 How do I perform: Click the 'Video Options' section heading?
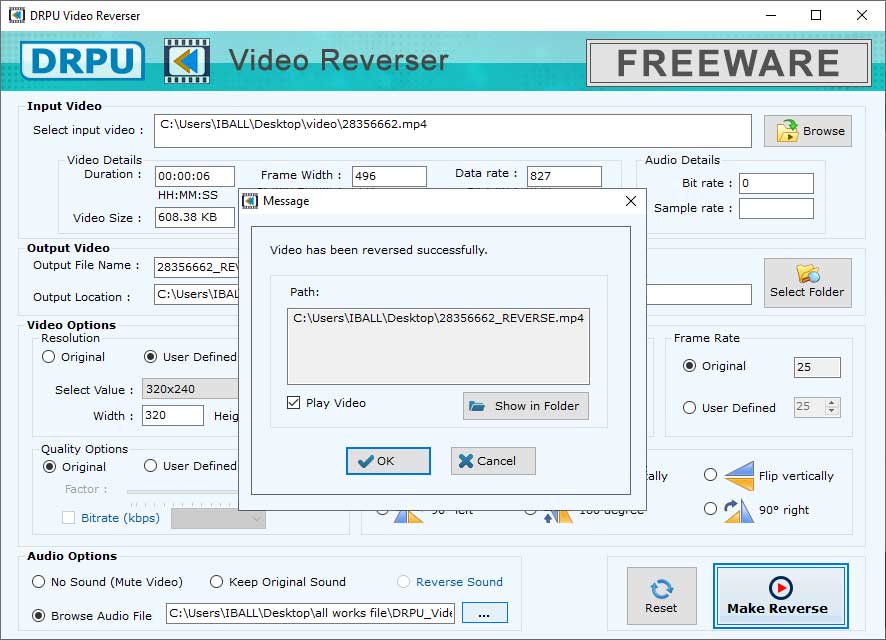[71, 325]
